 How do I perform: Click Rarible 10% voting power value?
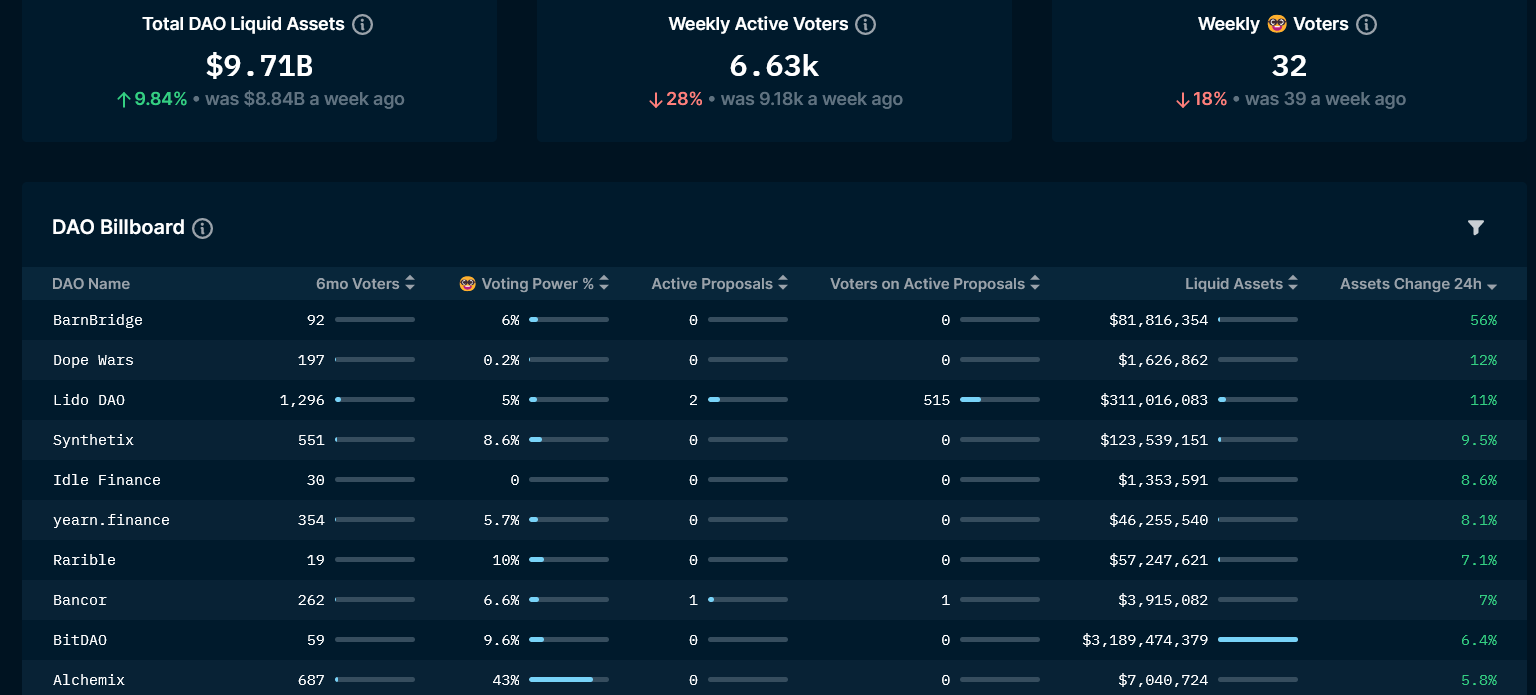[506, 560]
